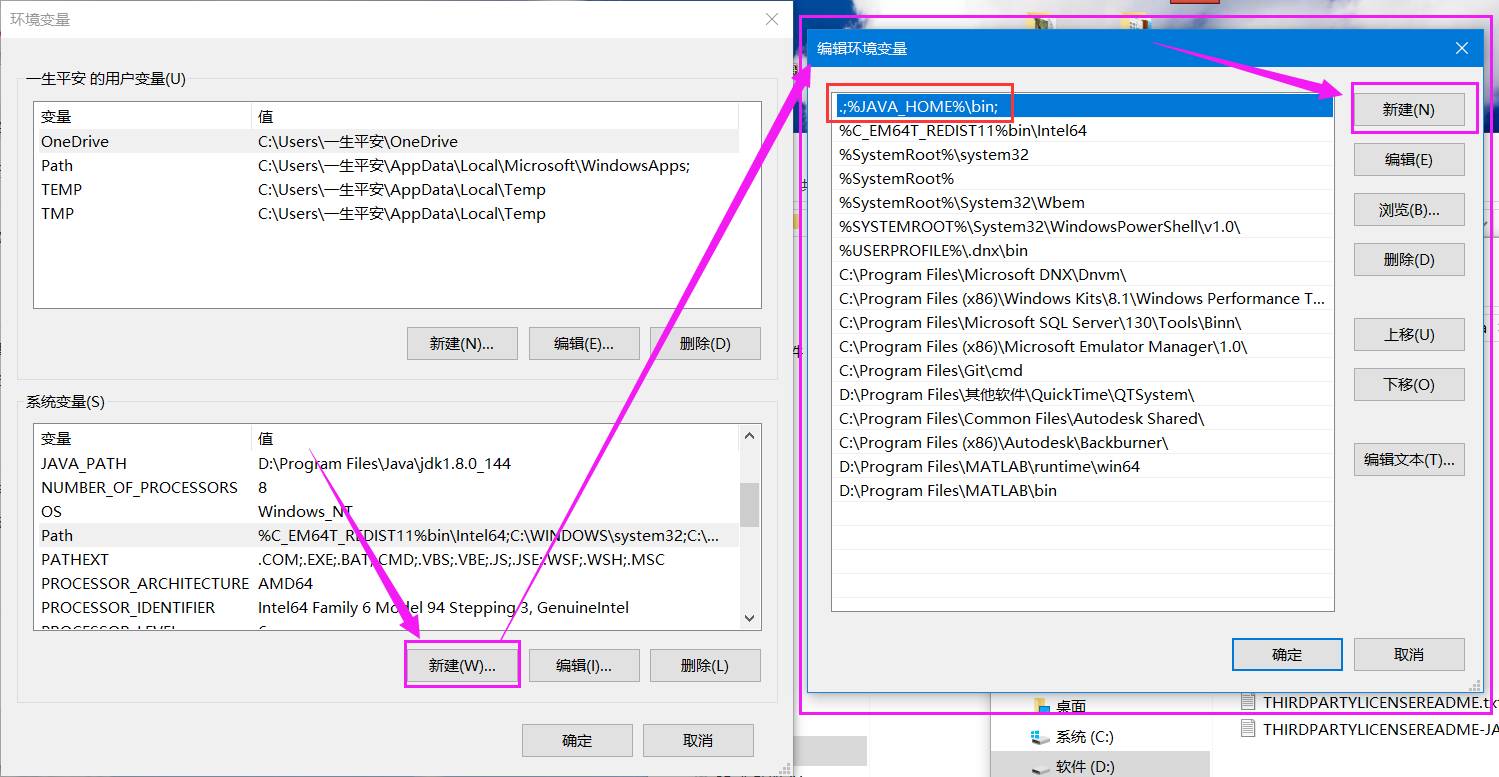Select JAVA_PATH system variable row

click(x=387, y=463)
